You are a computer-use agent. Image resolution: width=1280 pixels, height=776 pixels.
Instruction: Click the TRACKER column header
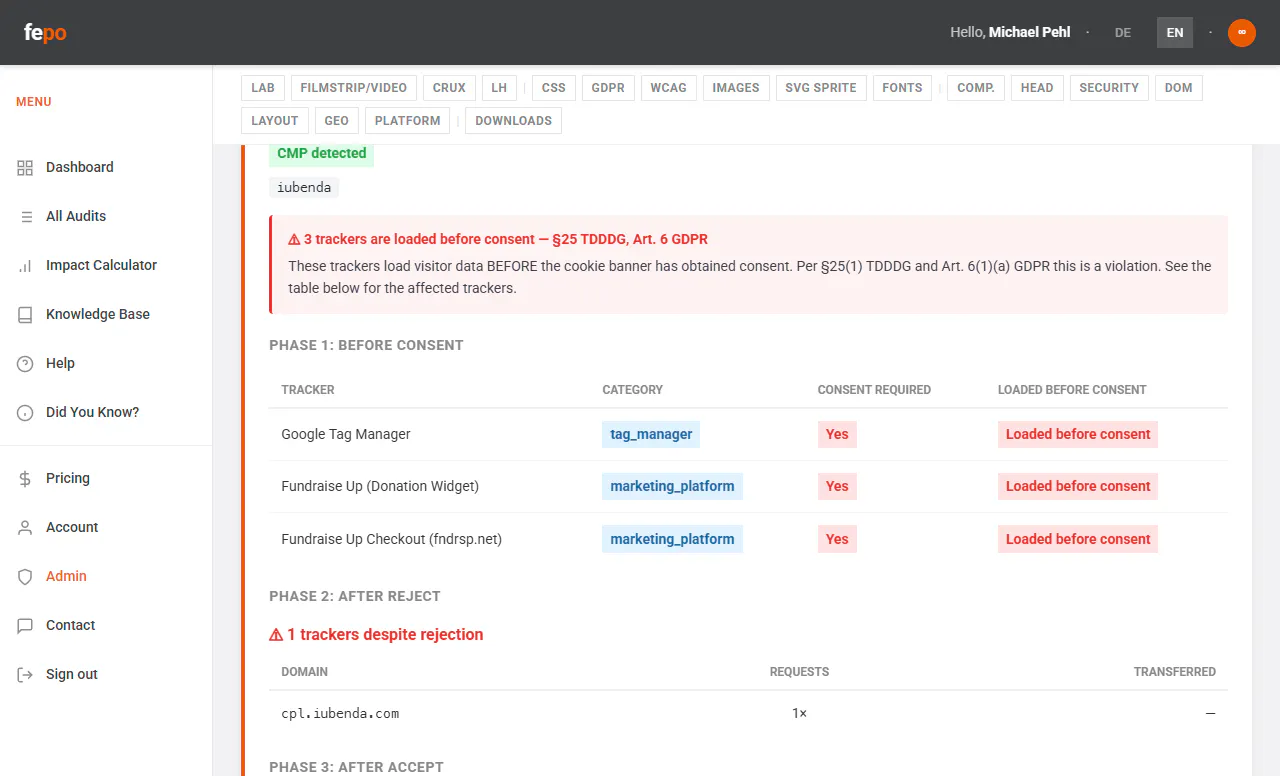click(x=308, y=390)
